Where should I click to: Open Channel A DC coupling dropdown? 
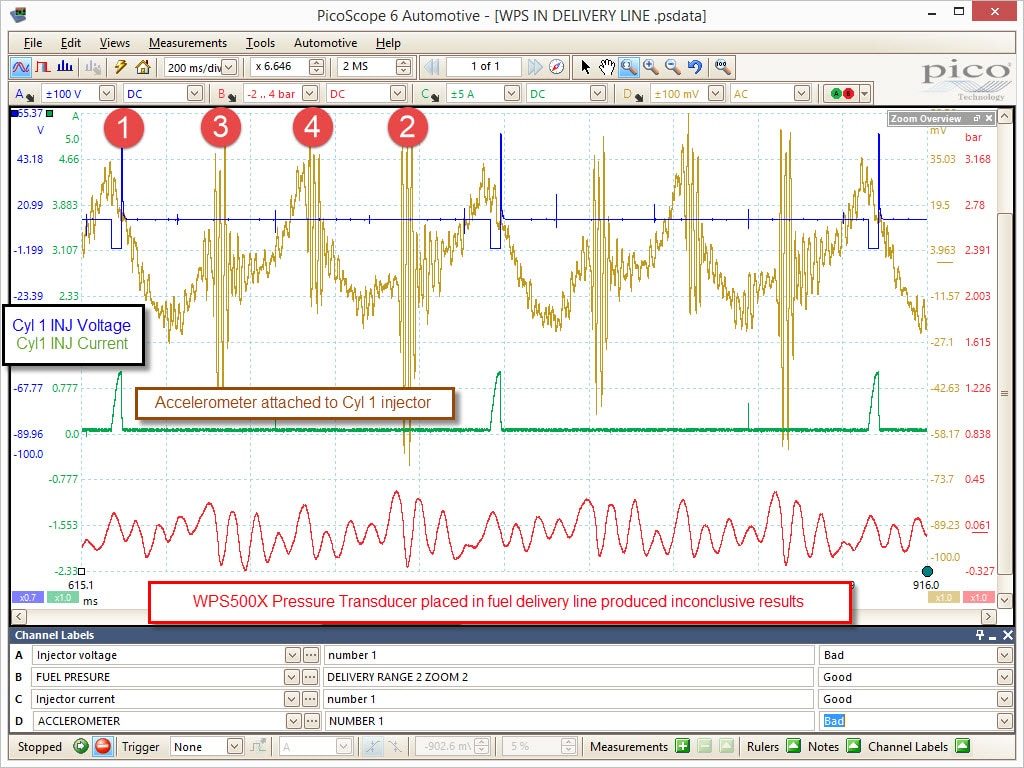(195, 94)
